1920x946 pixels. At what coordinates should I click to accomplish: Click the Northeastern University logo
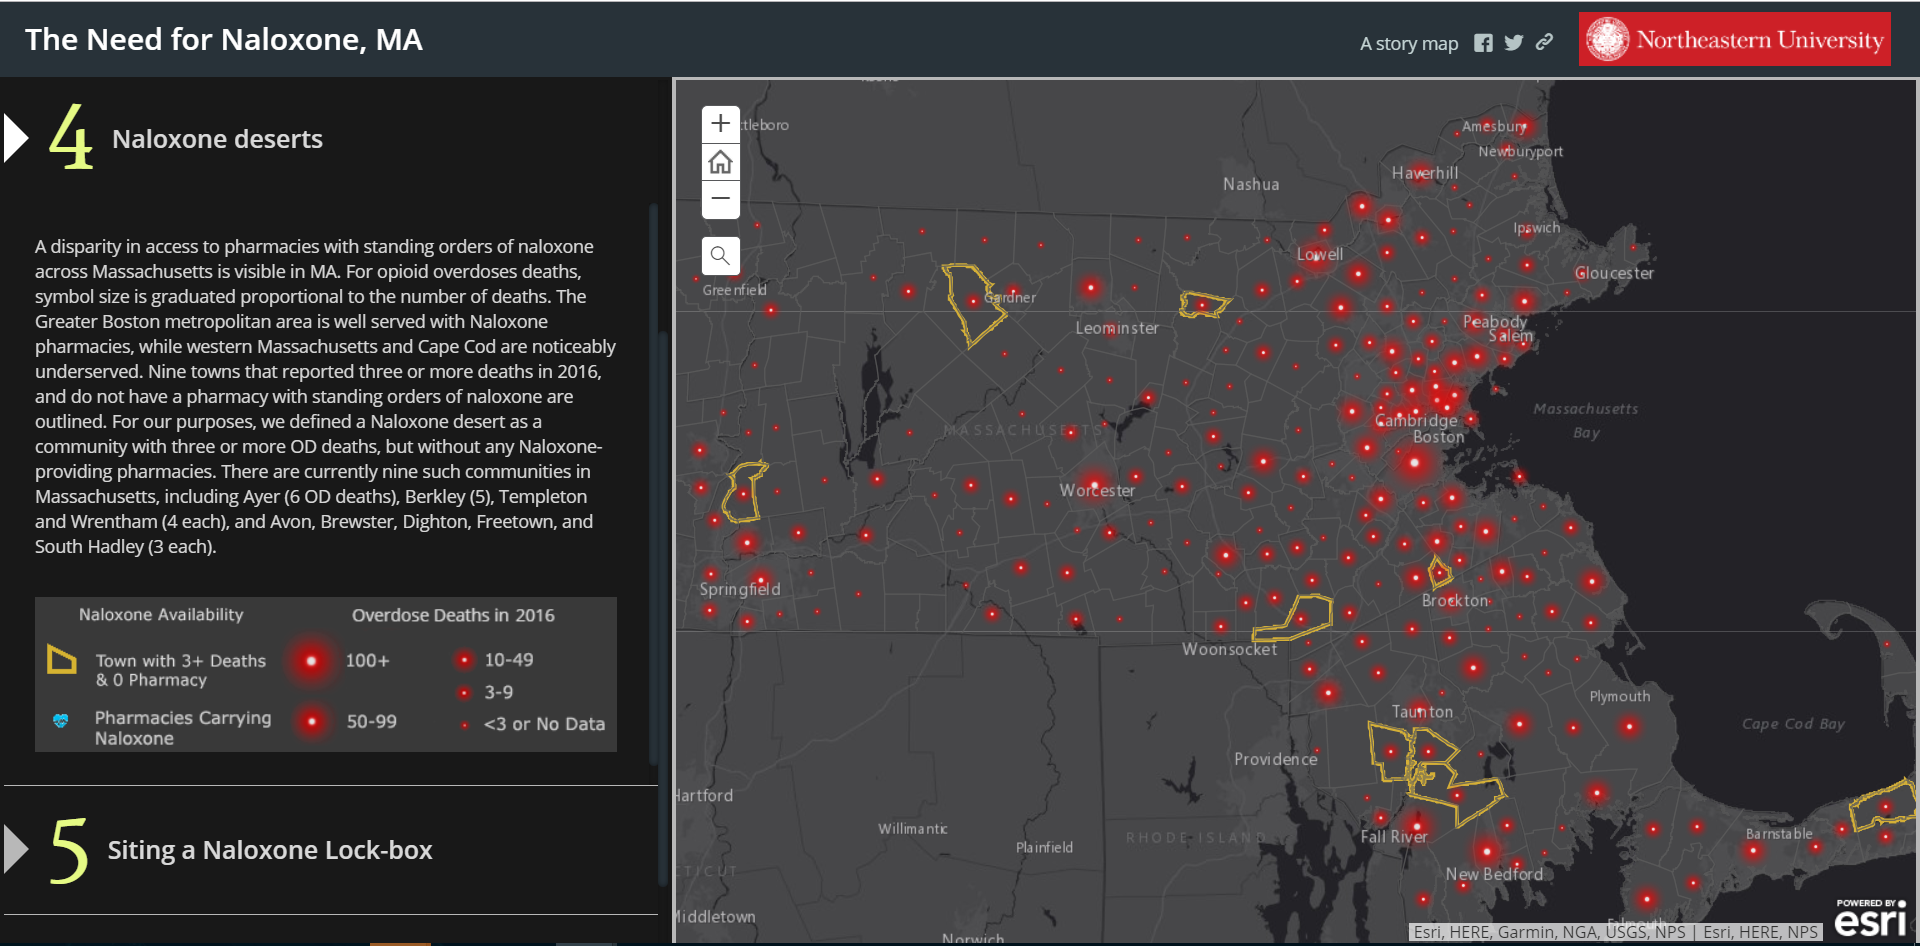[1734, 40]
